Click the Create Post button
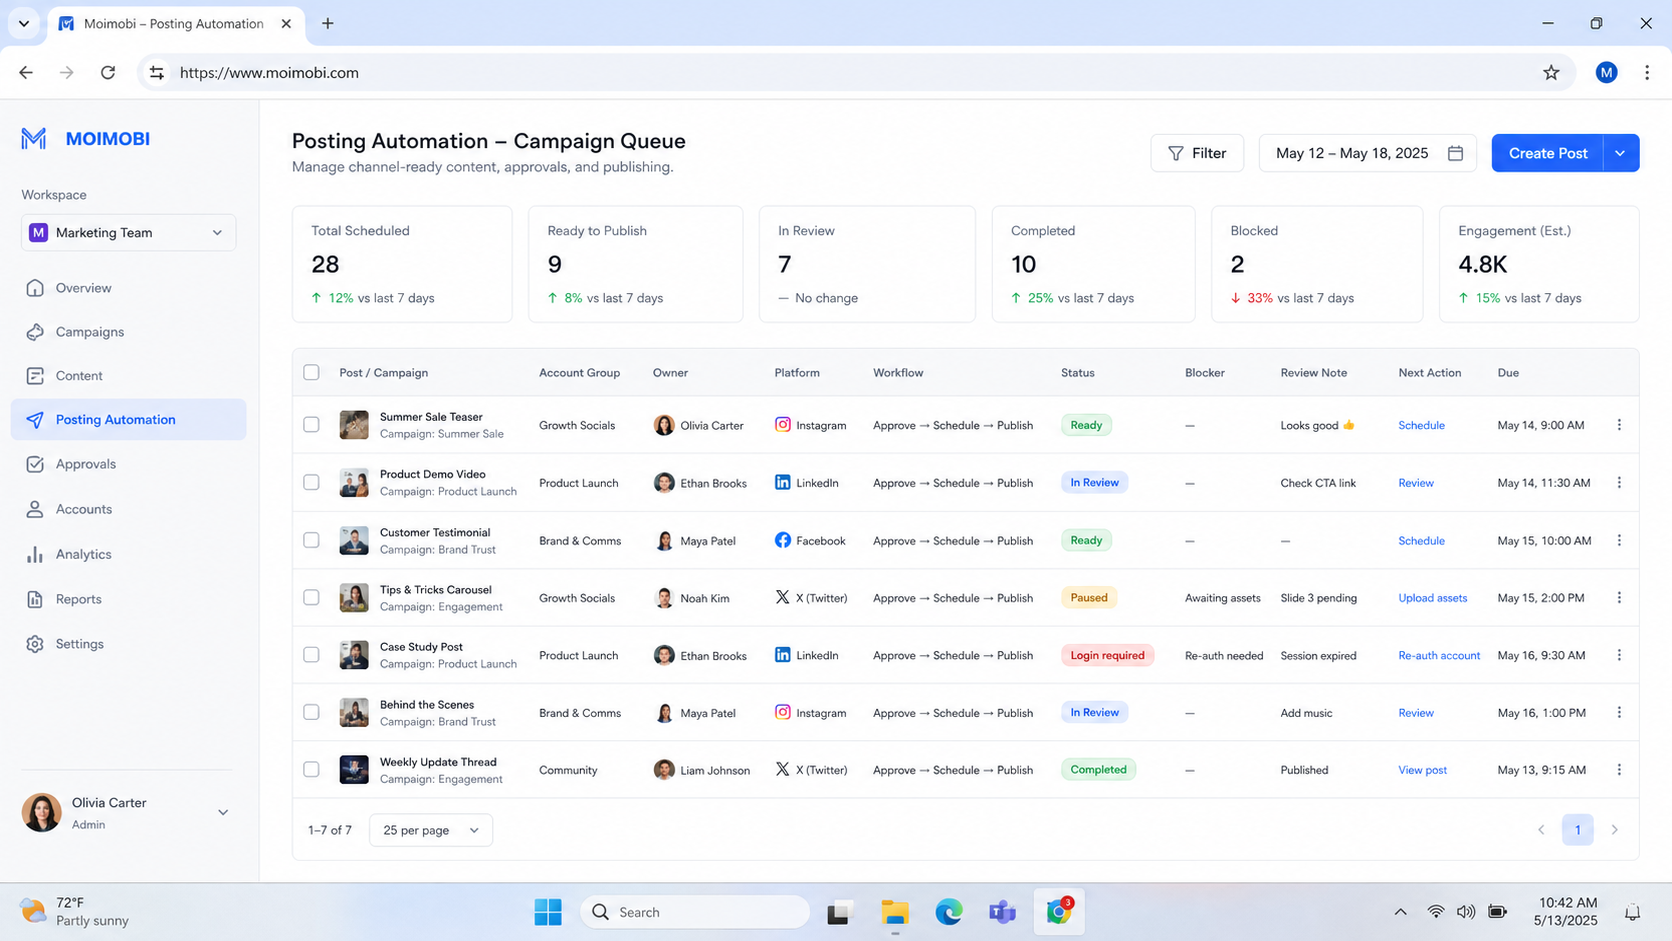1672x941 pixels. click(x=1547, y=153)
